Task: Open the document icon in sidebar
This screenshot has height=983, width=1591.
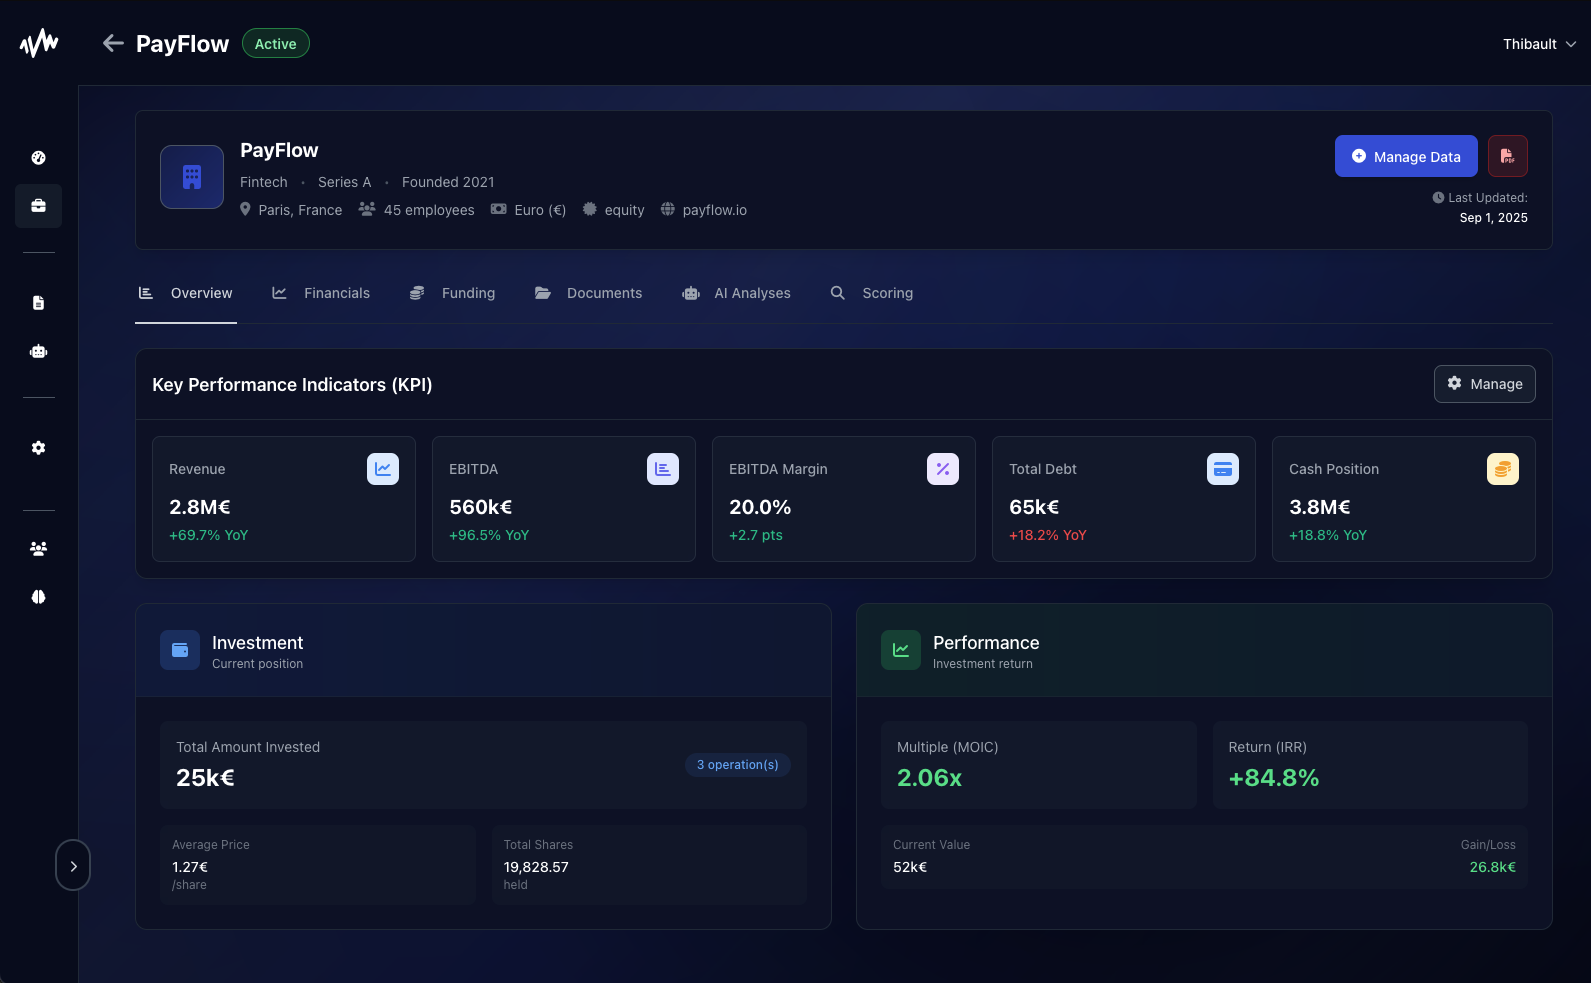Action: coord(39,303)
